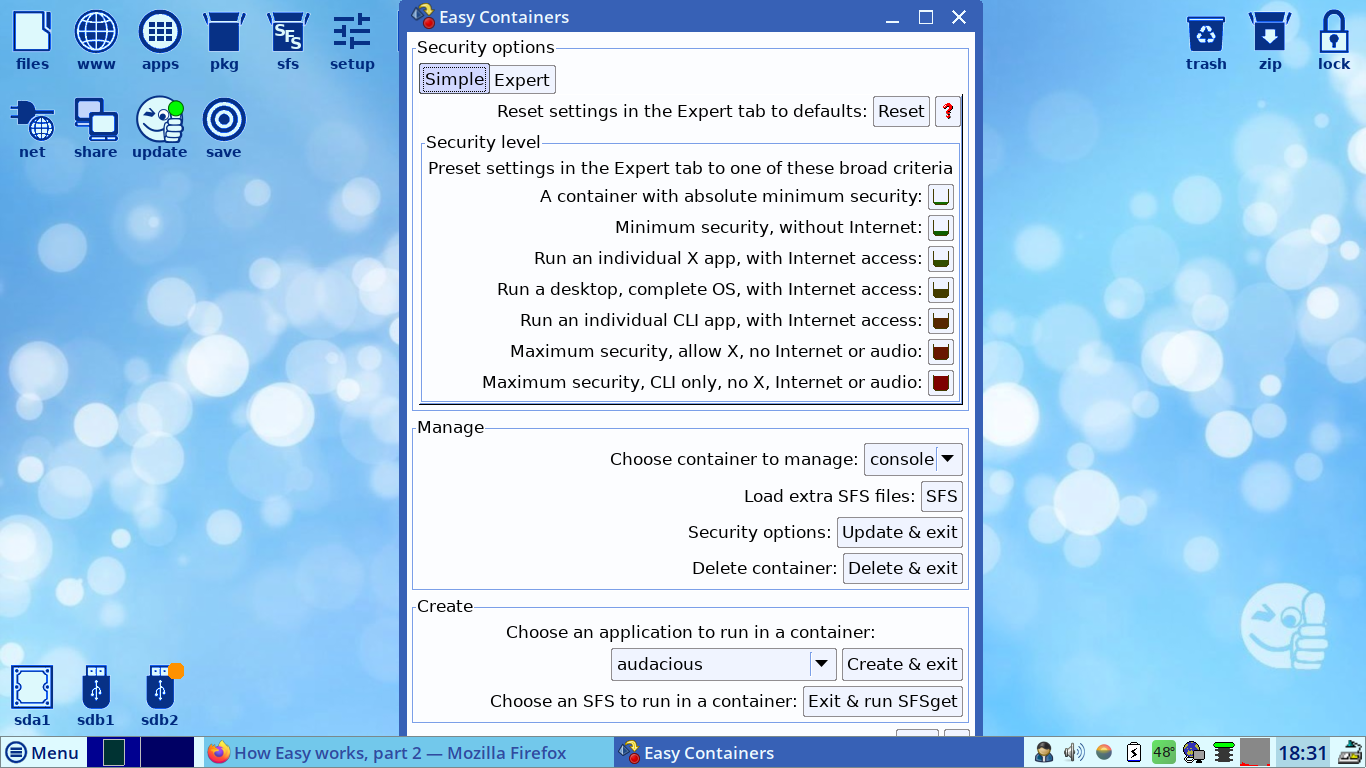
Task: Click the speaker volume tray icon
Action: point(1074,752)
